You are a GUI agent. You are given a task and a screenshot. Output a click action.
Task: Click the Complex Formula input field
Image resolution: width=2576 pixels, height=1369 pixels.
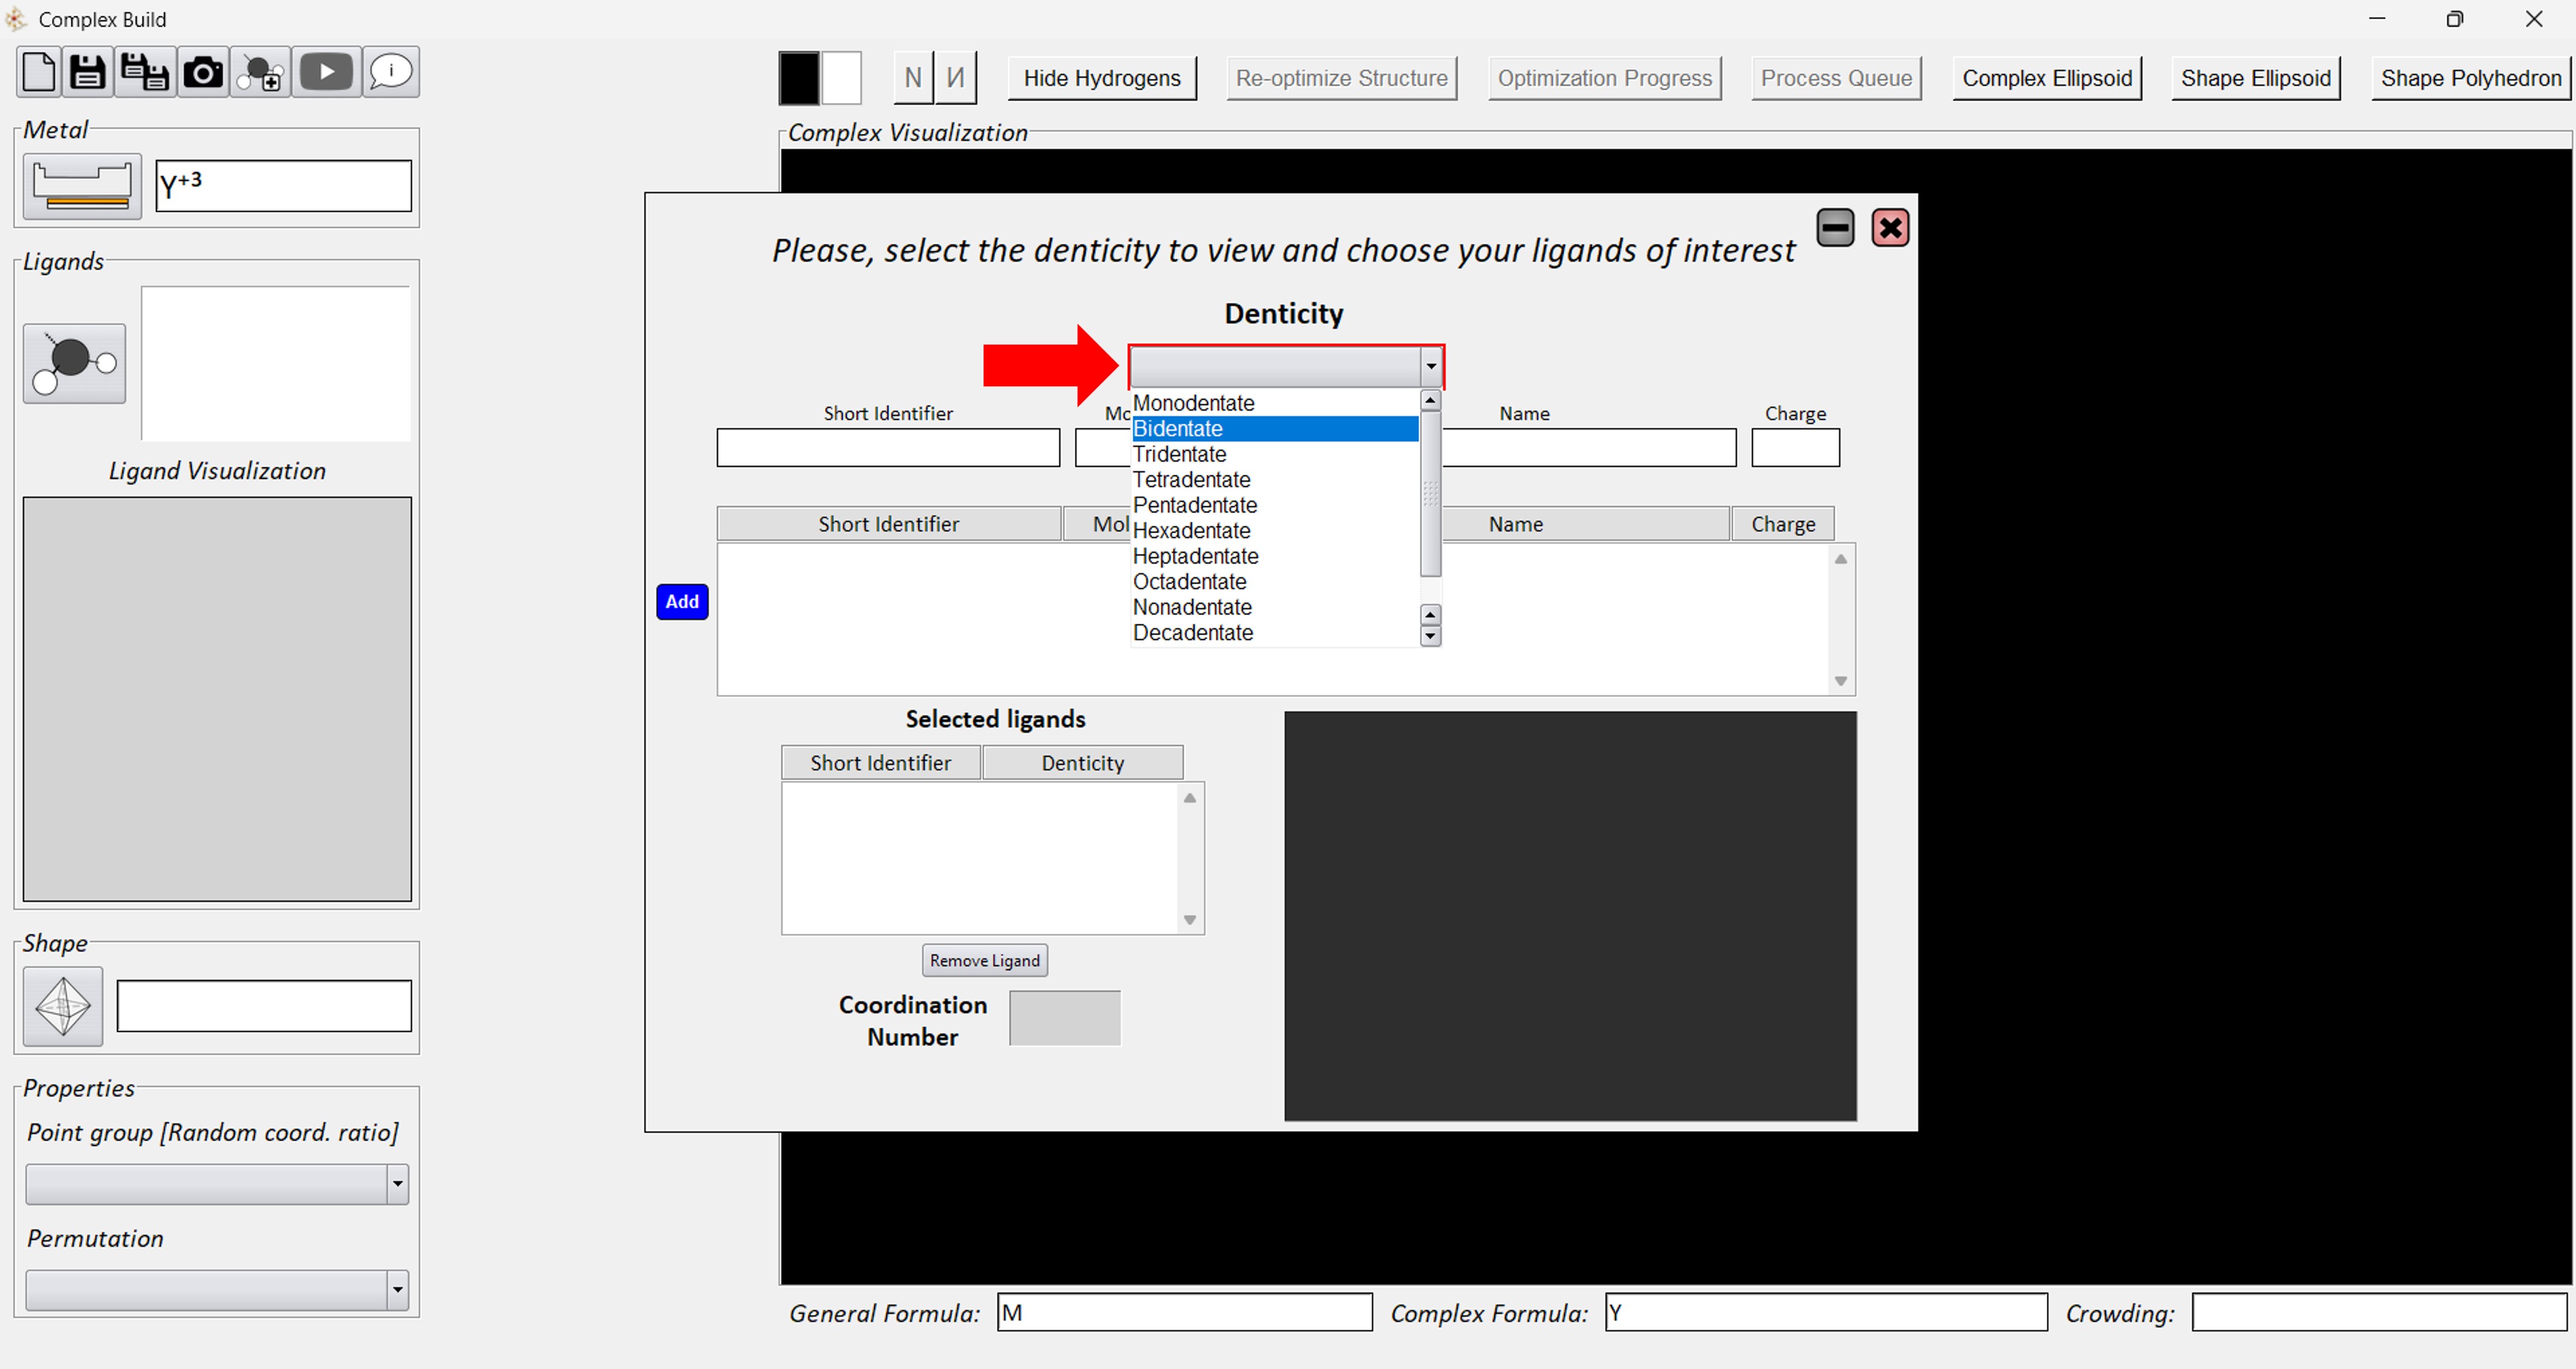pos(1825,1313)
